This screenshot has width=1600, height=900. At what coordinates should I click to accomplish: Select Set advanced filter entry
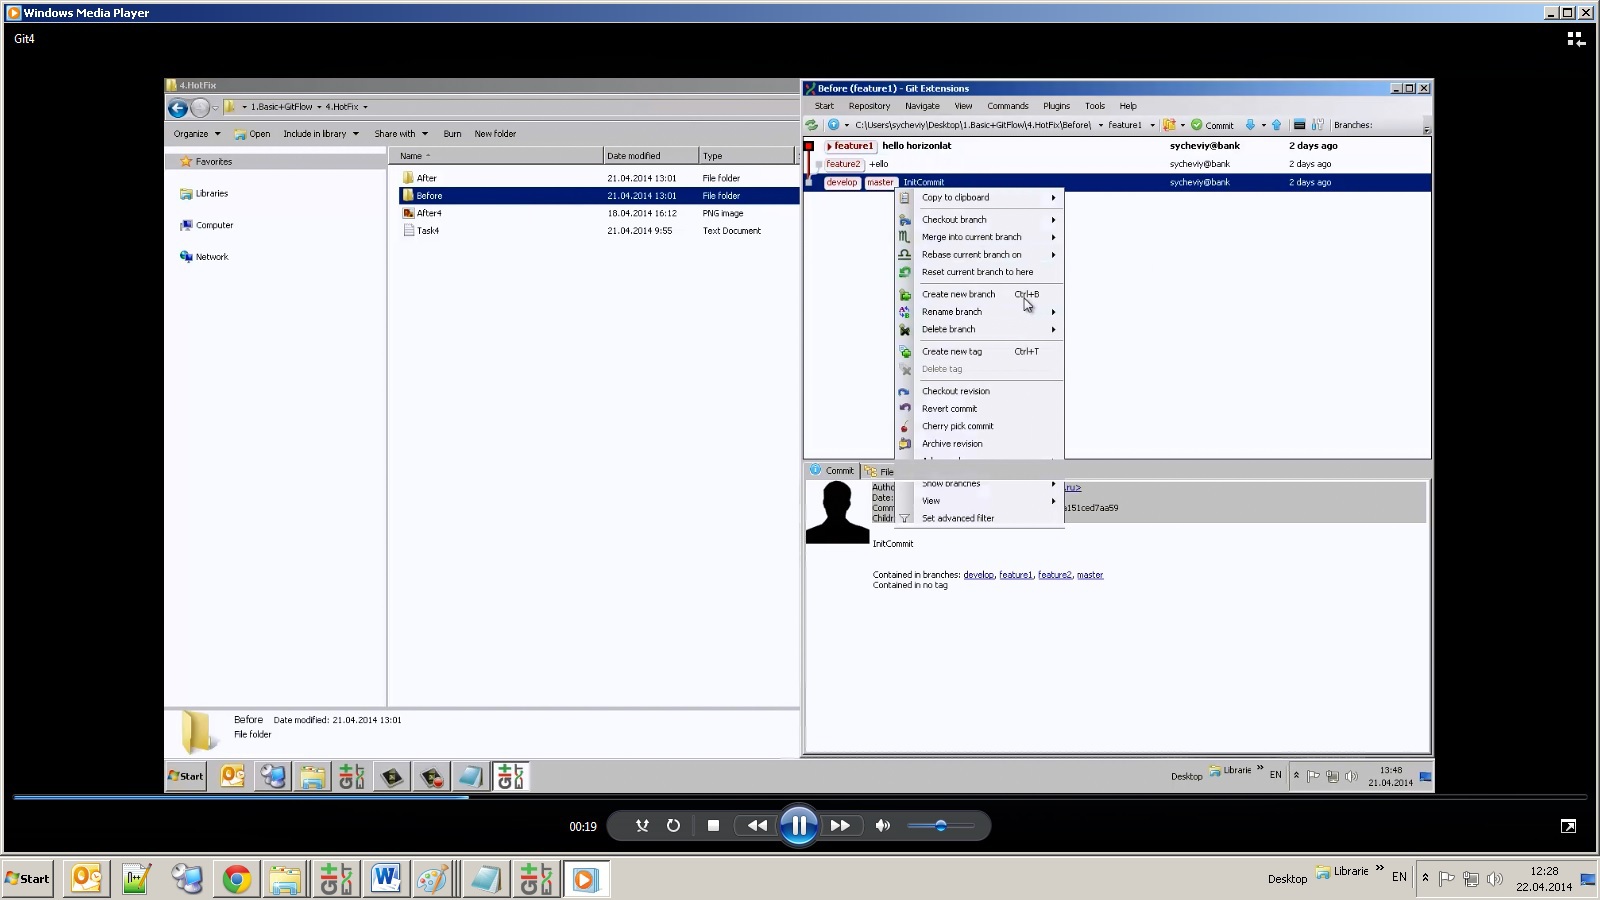[x=980, y=518]
